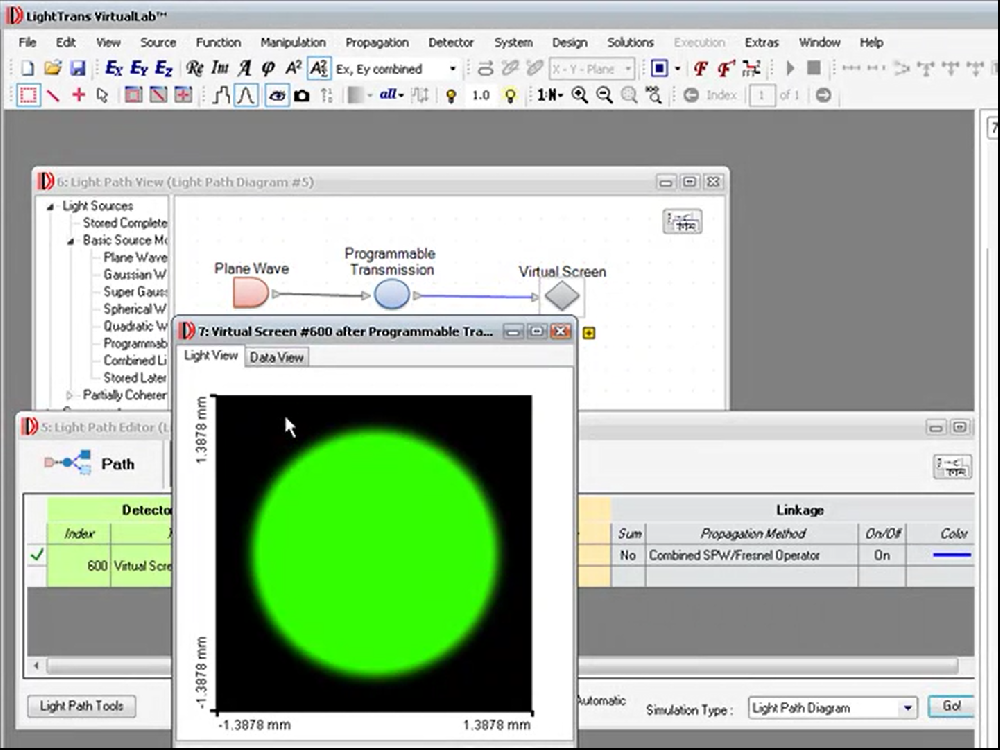The width and height of the screenshot is (1000, 750).
Task: Open the Propagation menu
Action: [376, 42]
